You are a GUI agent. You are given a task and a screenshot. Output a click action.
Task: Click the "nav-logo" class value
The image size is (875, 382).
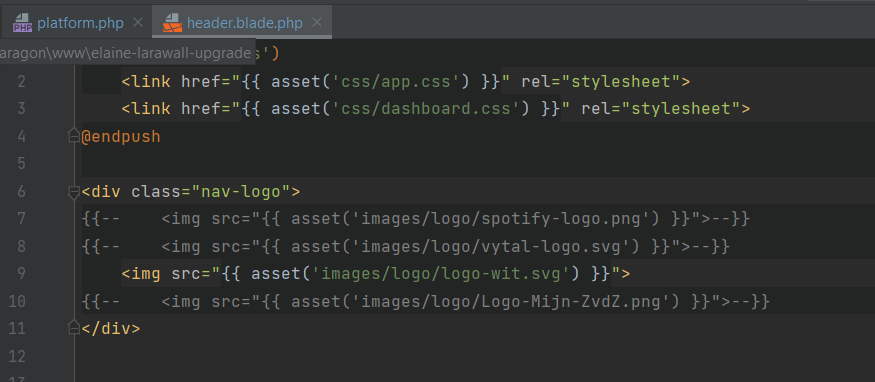coord(241,192)
